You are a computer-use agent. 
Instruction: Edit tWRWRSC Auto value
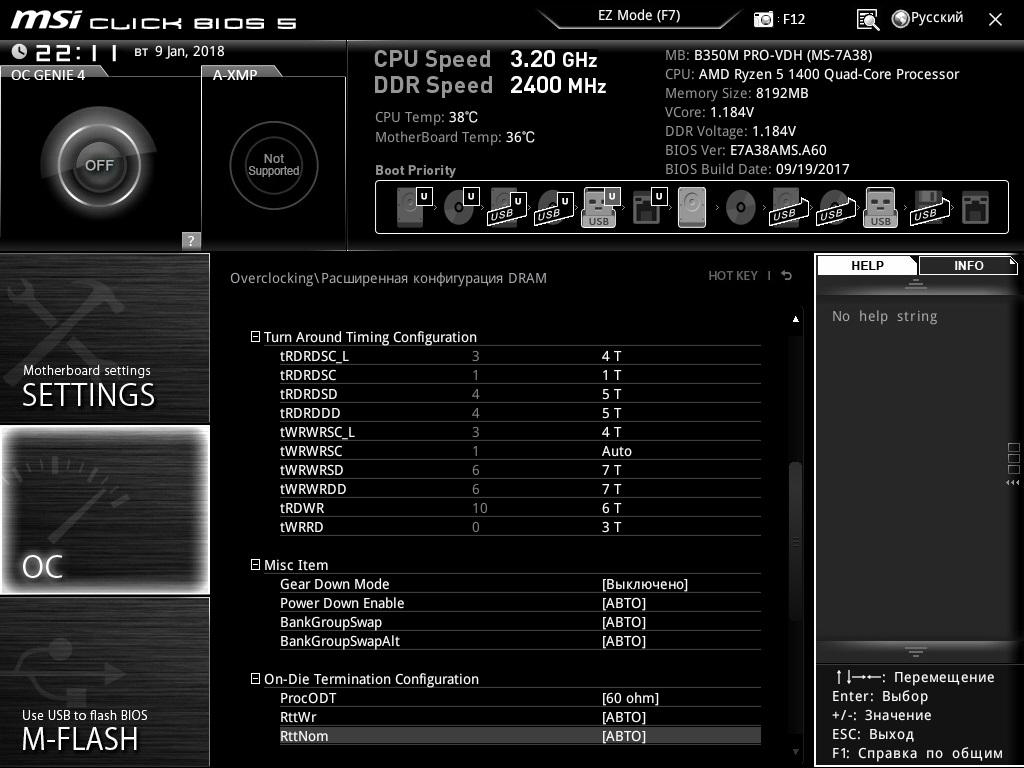pos(616,451)
